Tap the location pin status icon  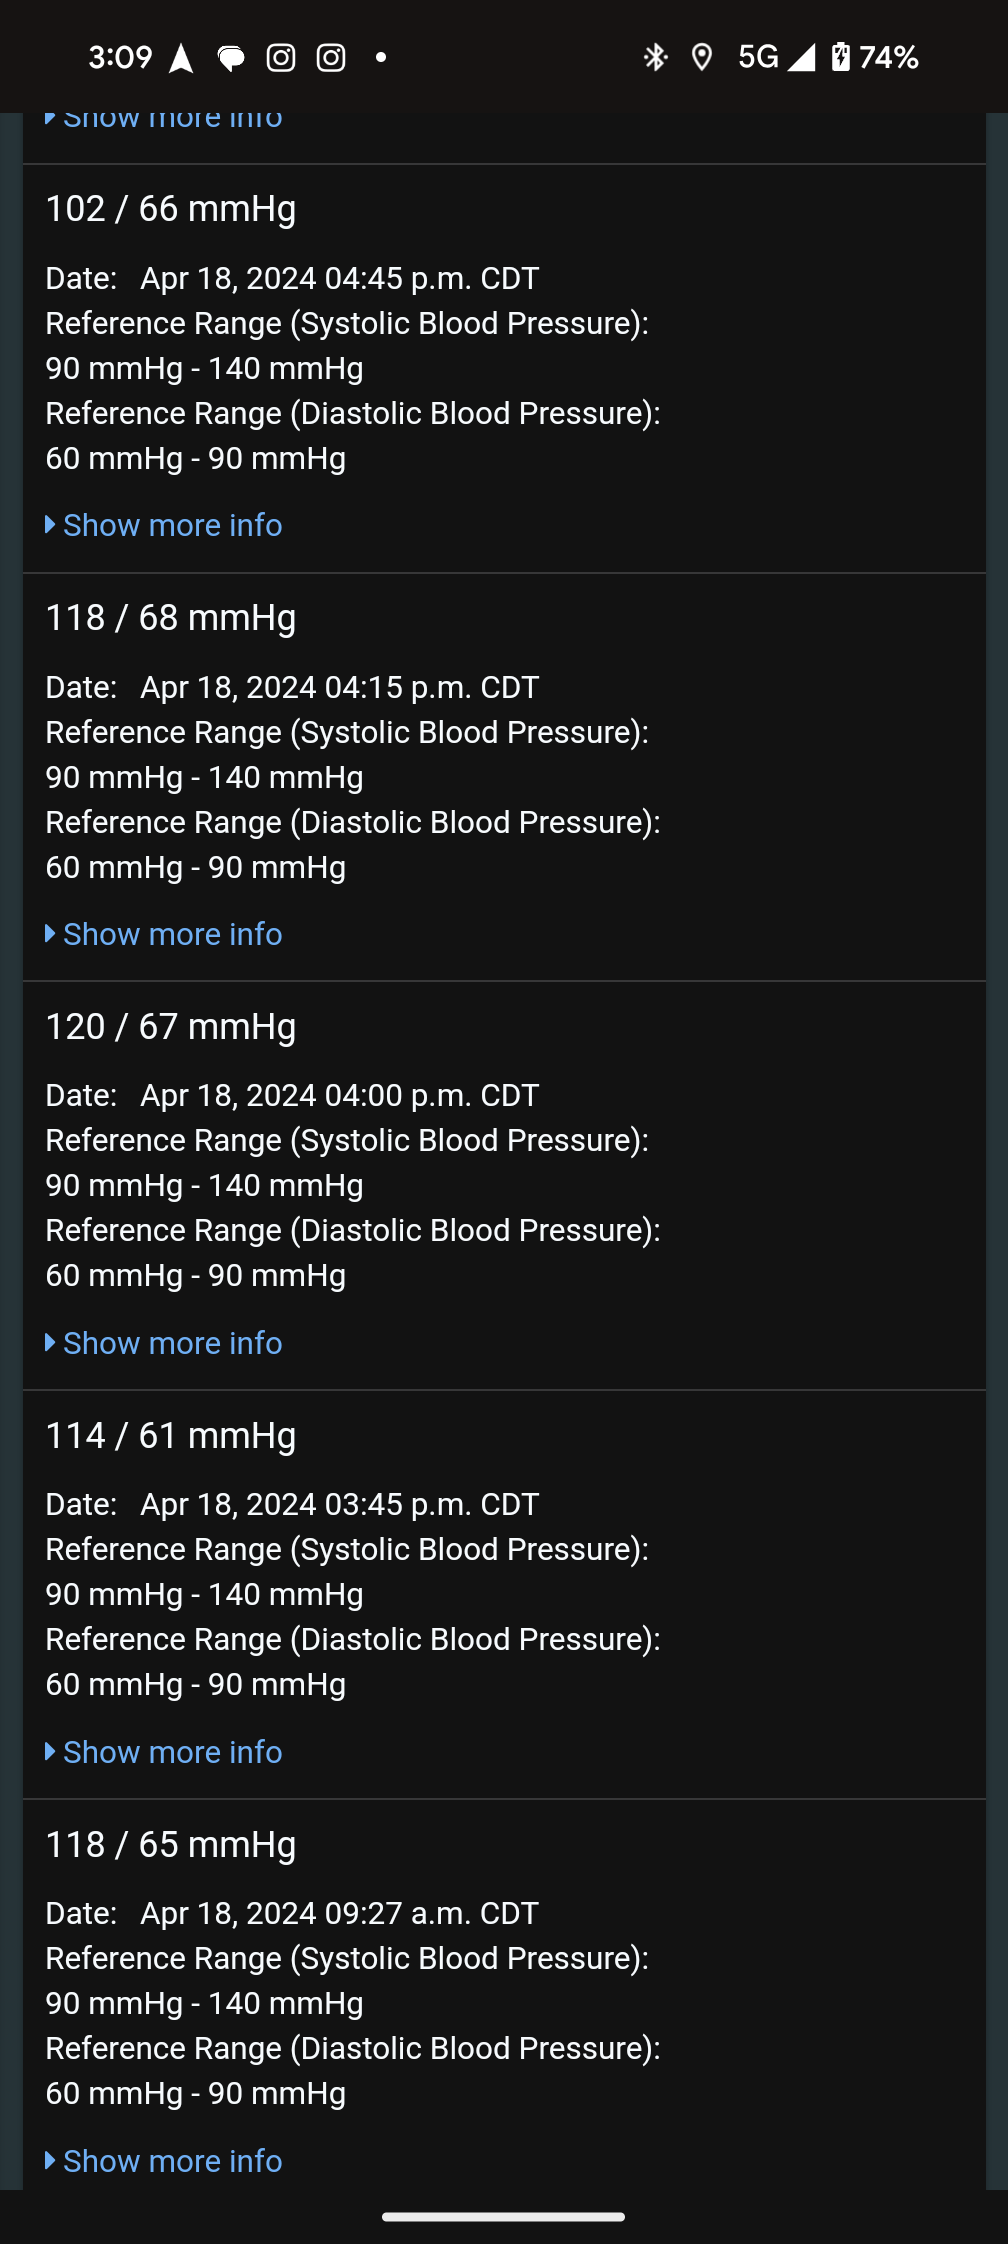pos(702,58)
